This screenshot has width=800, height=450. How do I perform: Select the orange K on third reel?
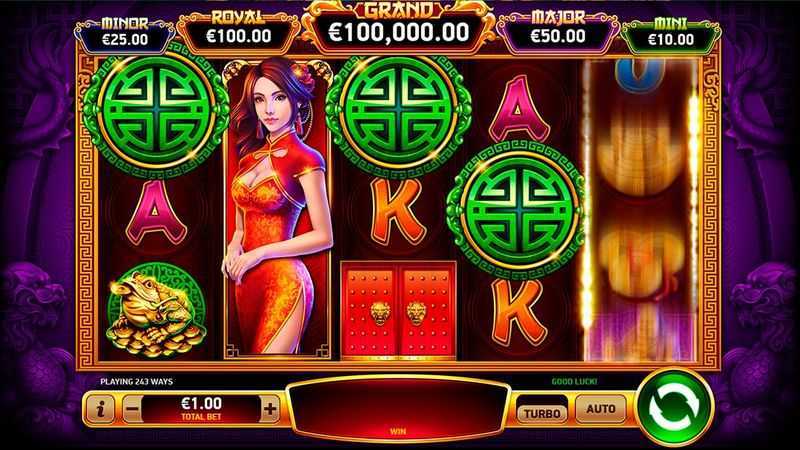point(397,212)
